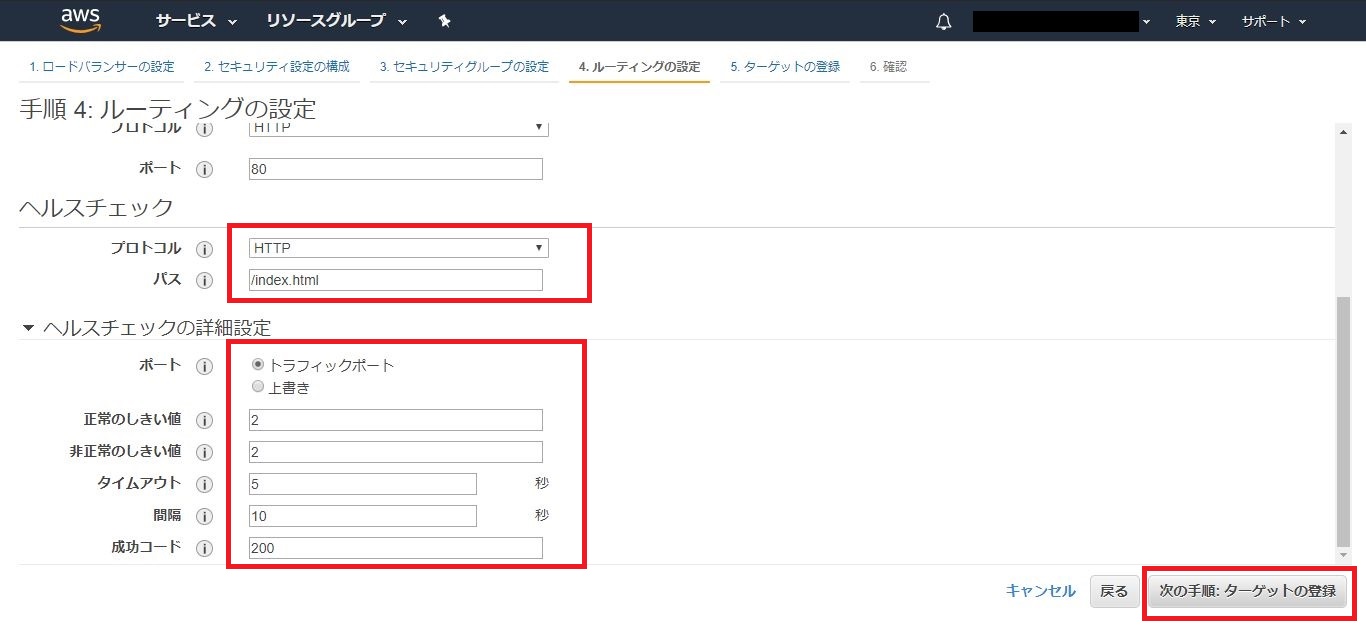The width and height of the screenshot is (1366, 625).
Task: Click the キャンセル link
Action: pos(1040,591)
